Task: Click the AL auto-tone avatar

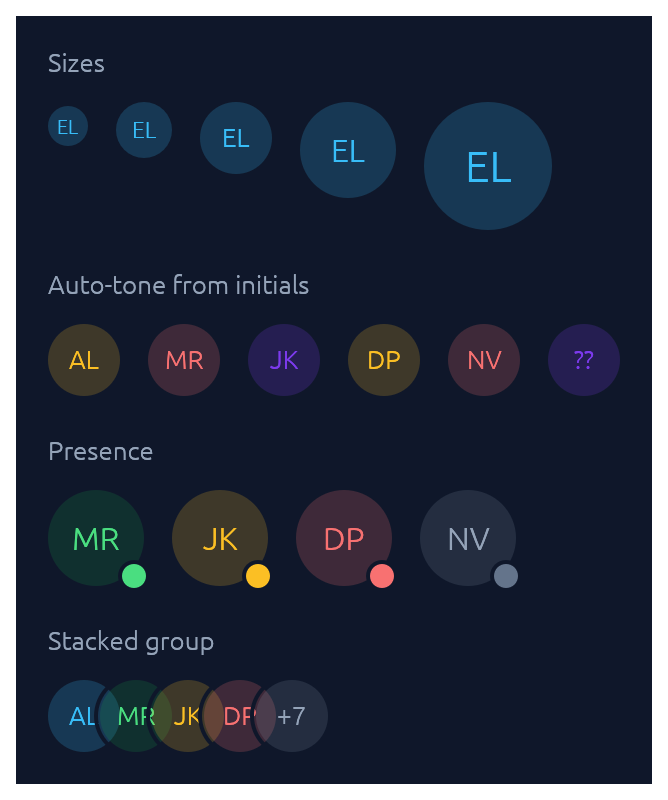Action: click(x=84, y=360)
